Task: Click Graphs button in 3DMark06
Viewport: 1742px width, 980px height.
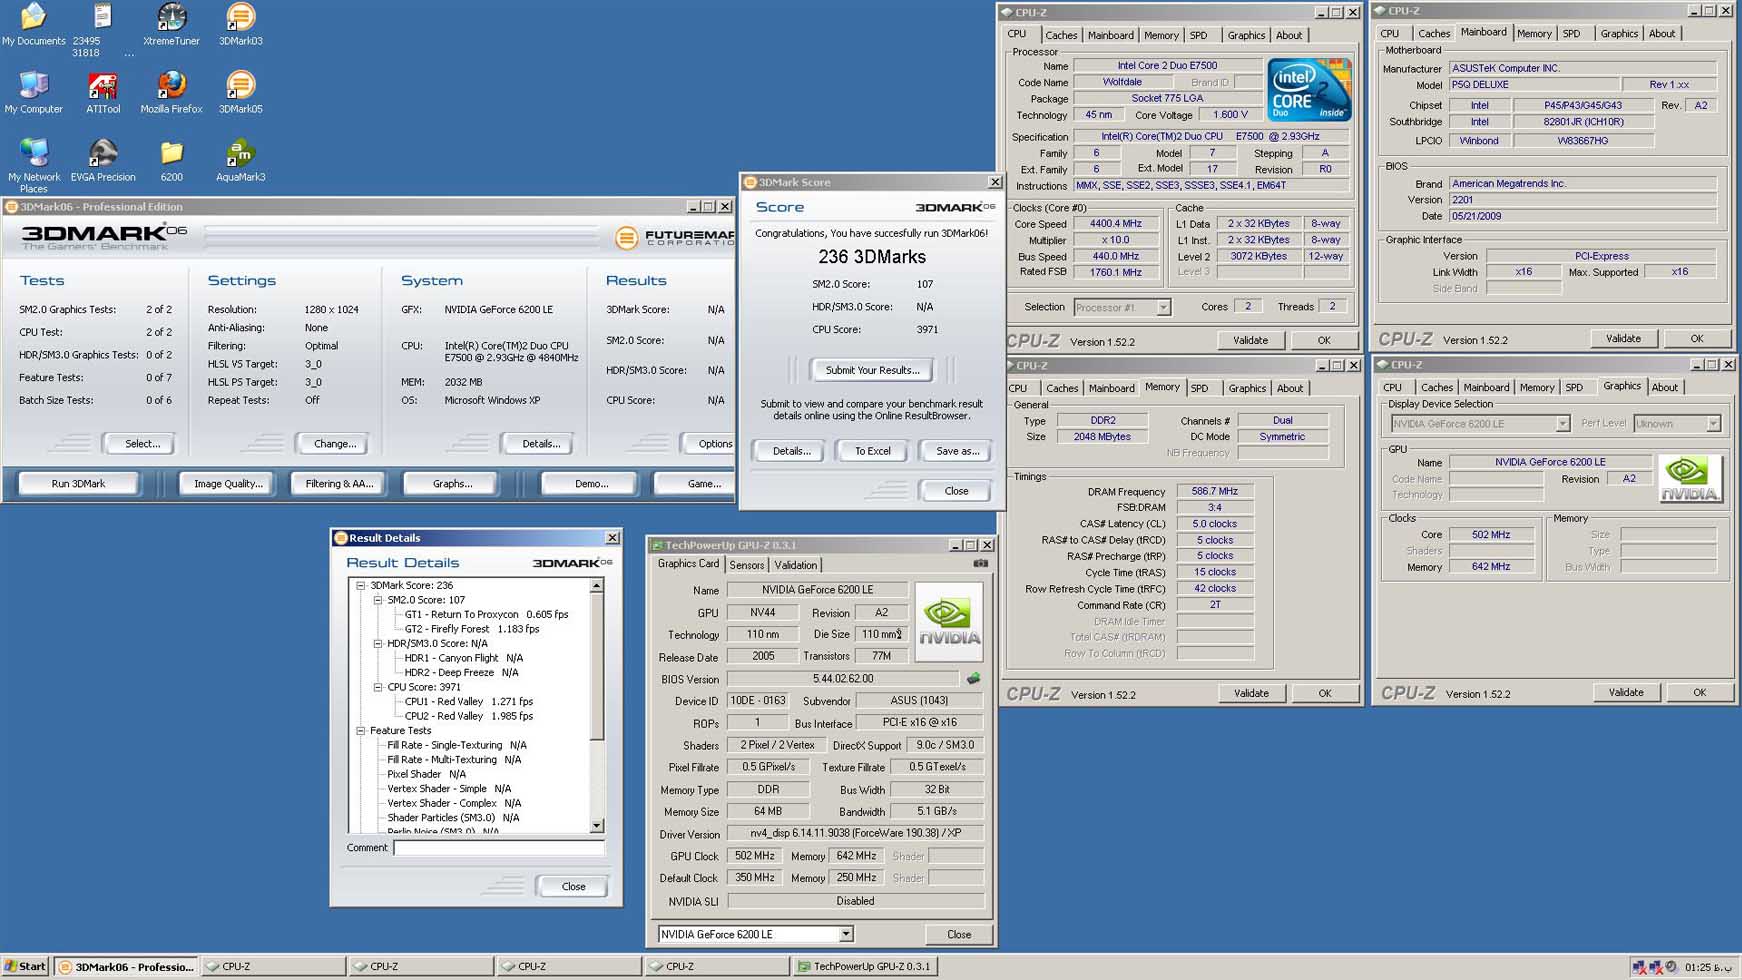Action: pyautogui.click(x=452, y=483)
